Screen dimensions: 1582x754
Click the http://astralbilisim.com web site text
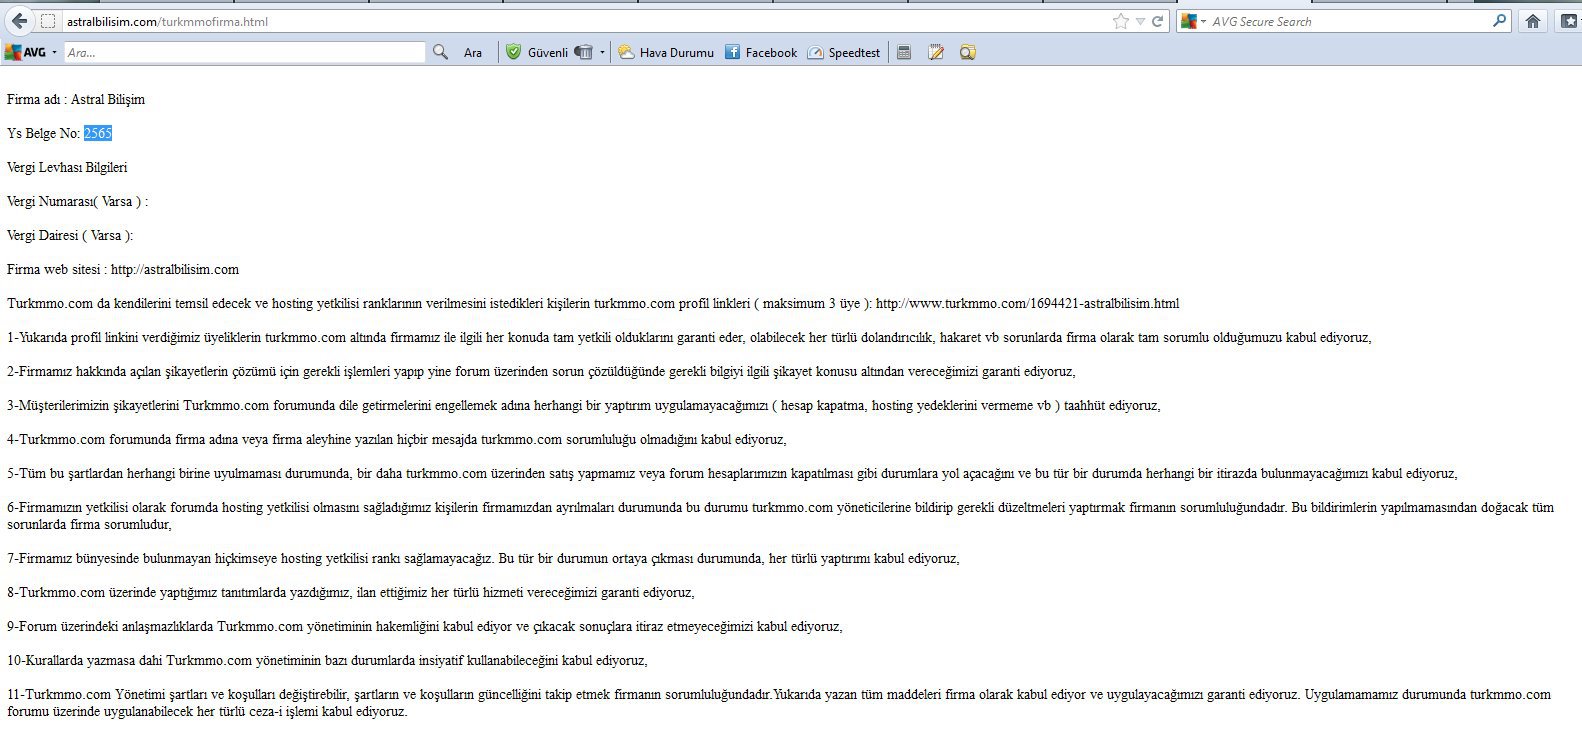(175, 269)
